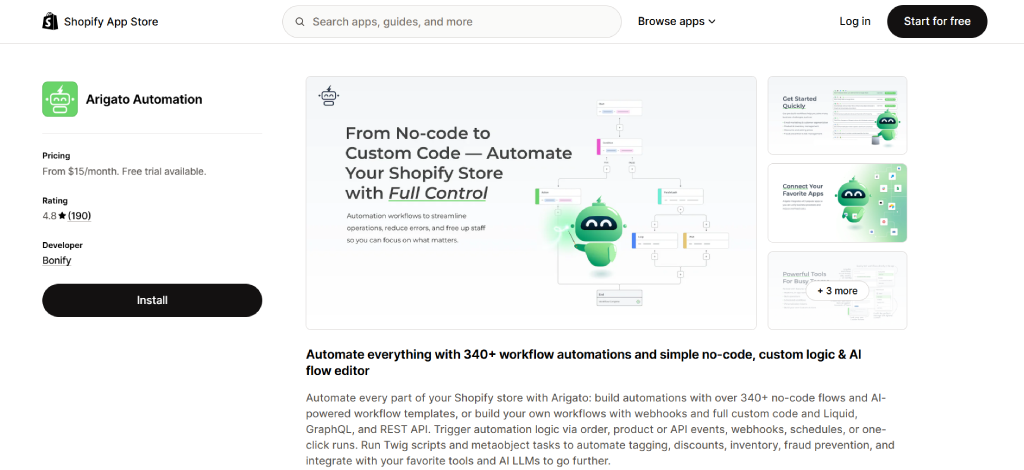Viewport: 1024px width, 470px height.
Task: Open the (190) reviews link
Action: [80, 216]
